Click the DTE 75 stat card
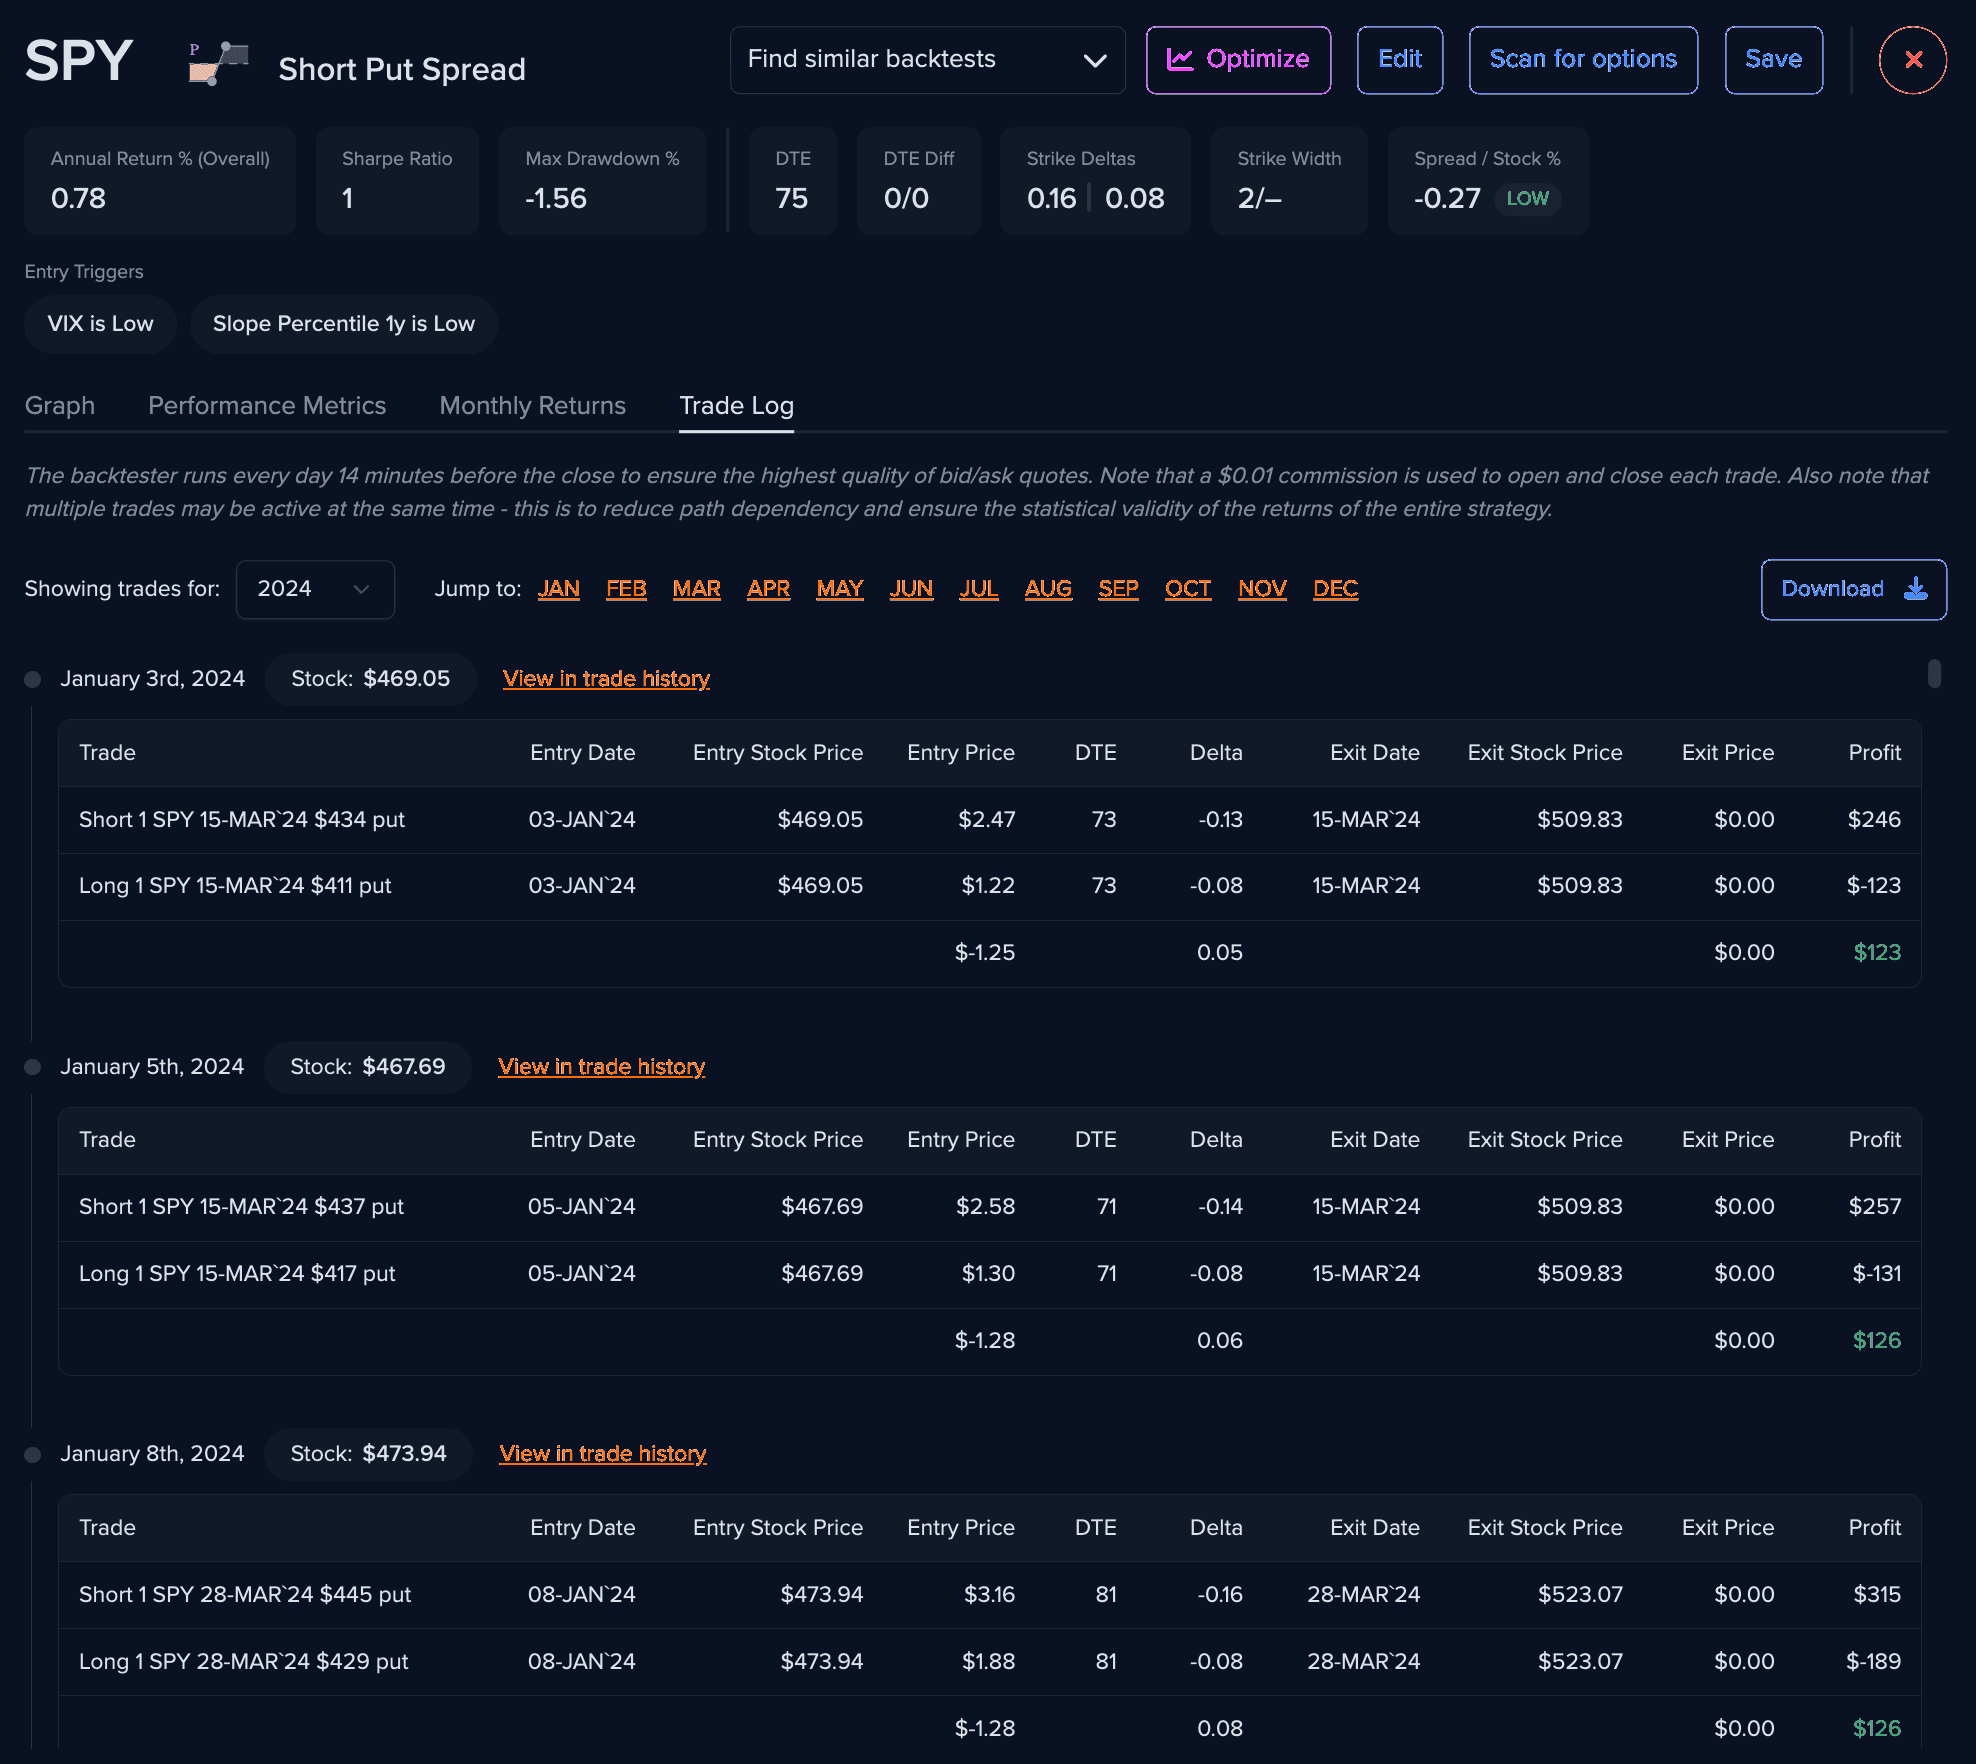Viewport: 1976px width, 1764px height. (x=793, y=181)
